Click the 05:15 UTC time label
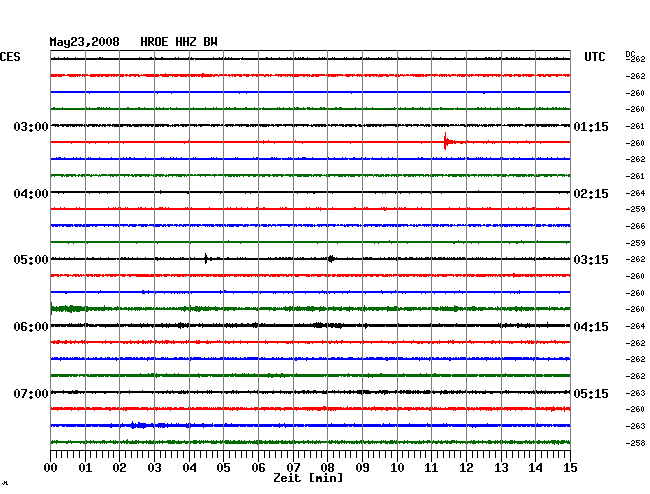650x494 pixels. (x=591, y=393)
